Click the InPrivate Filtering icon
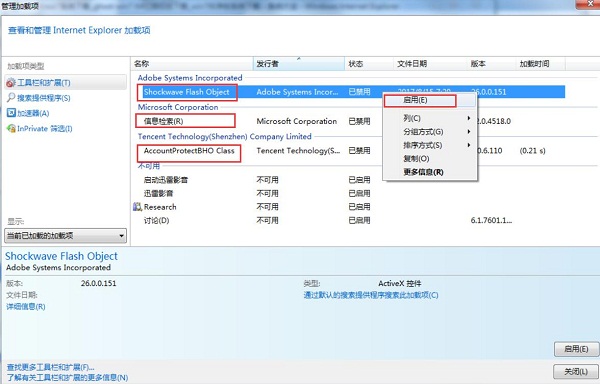The height and width of the screenshot is (384, 600). [11, 129]
